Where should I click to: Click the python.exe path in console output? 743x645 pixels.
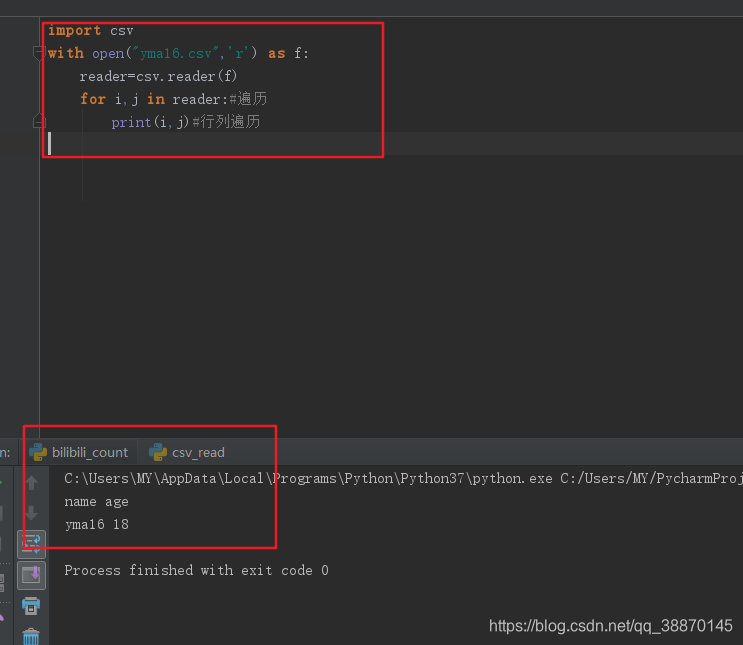308,479
